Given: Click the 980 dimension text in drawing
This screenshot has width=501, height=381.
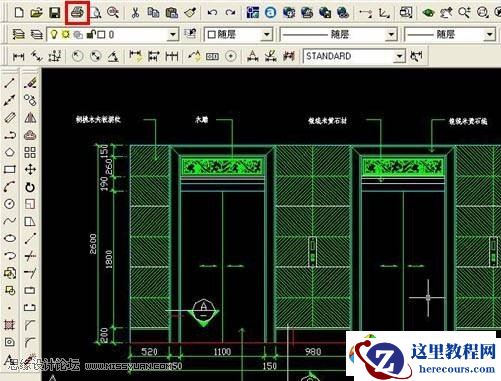Looking at the screenshot, I should (313, 352).
